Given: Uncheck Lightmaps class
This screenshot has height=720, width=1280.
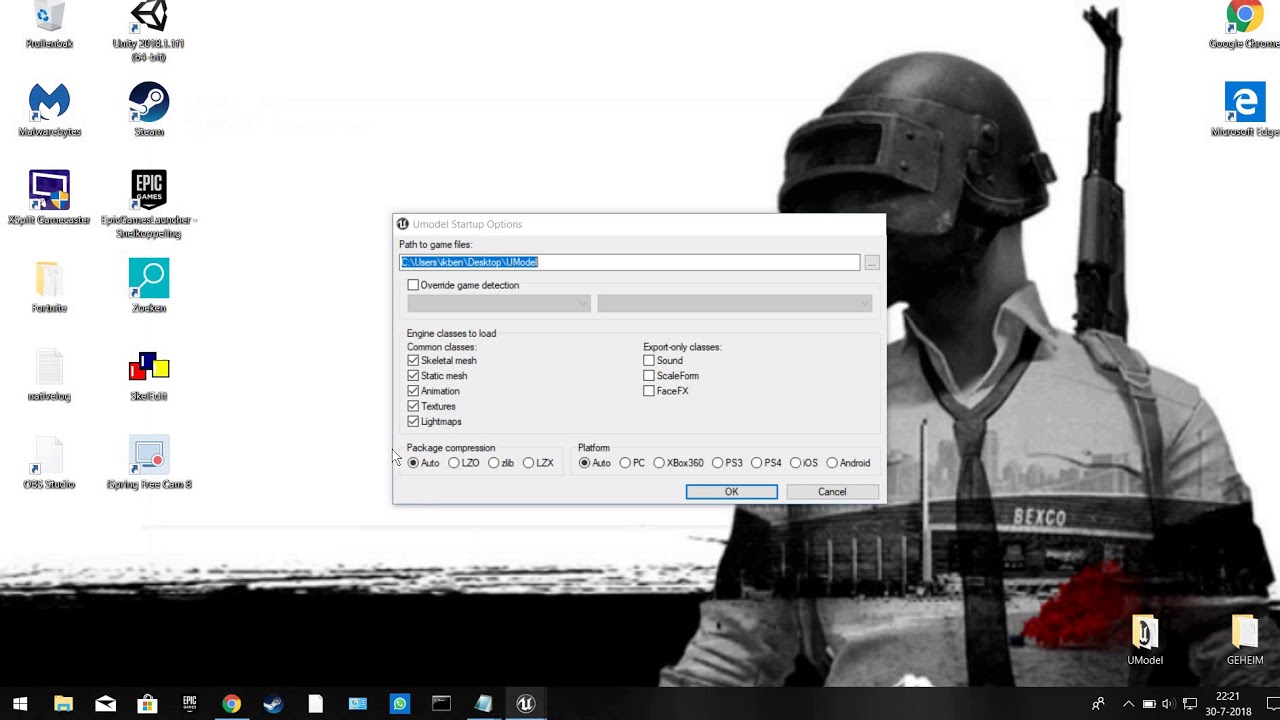Looking at the screenshot, I should click(x=413, y=422).
